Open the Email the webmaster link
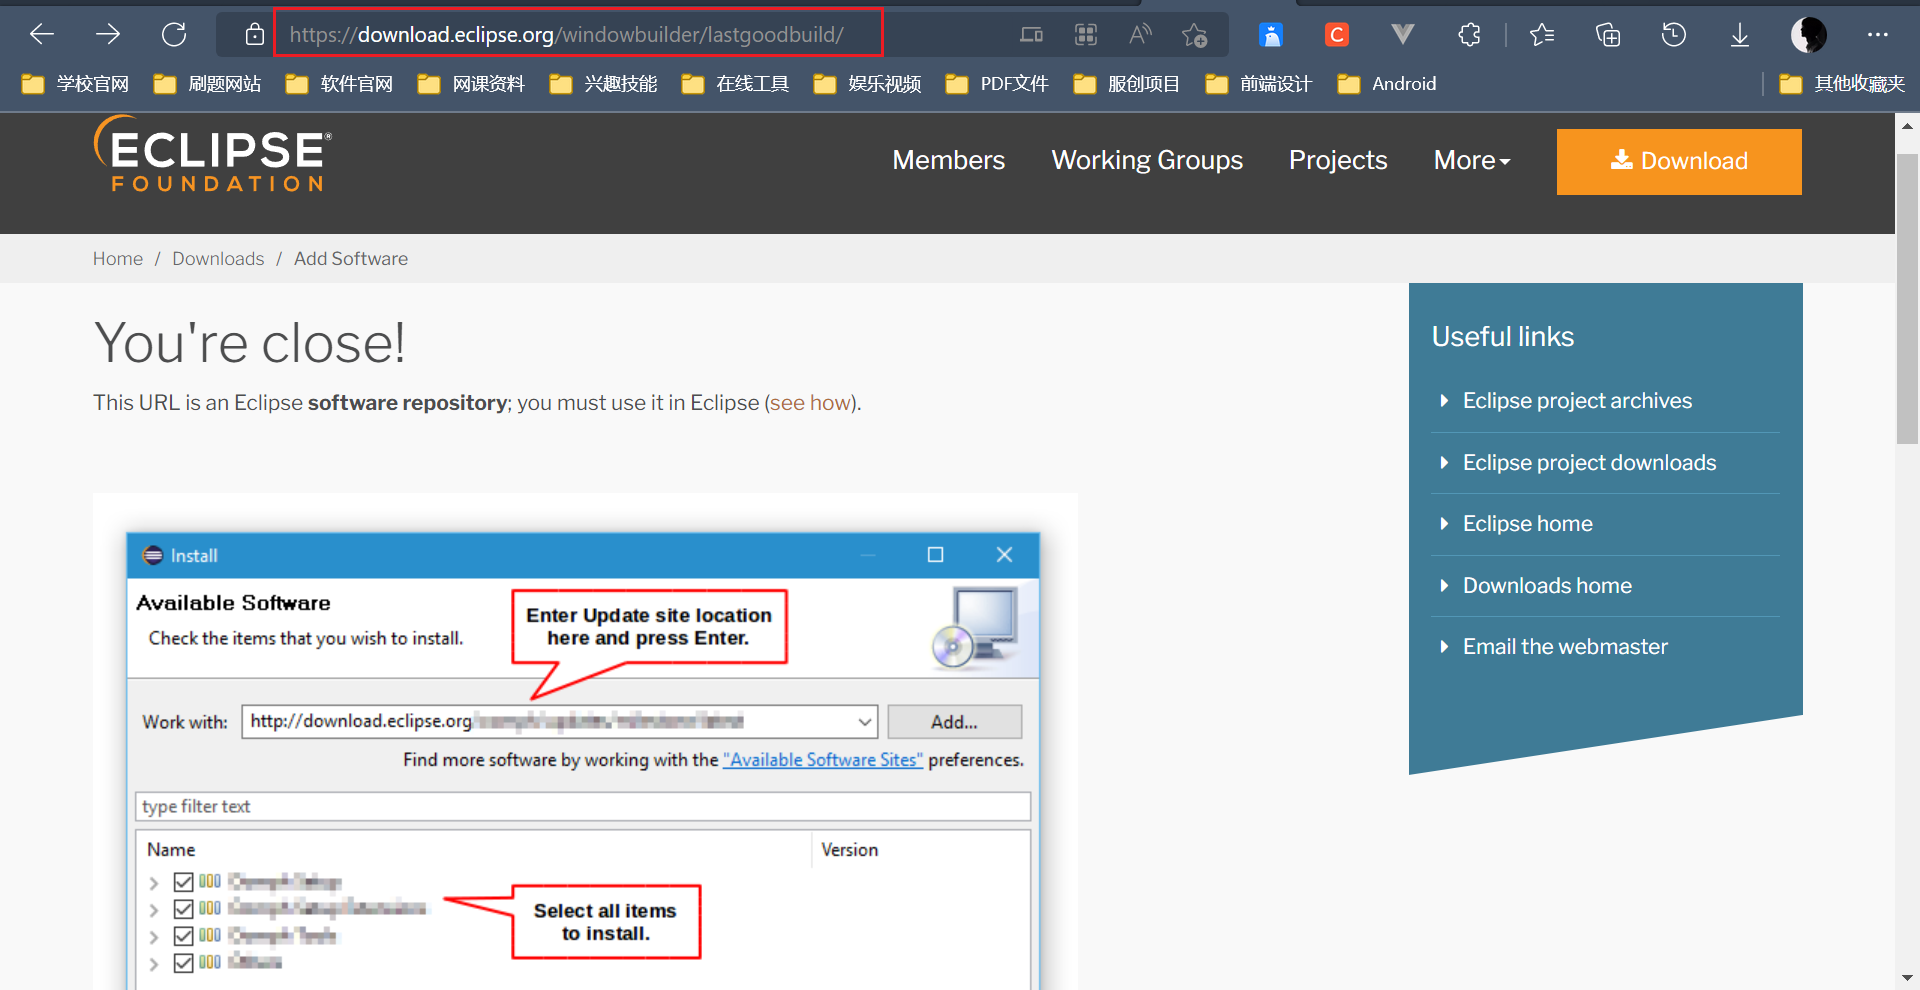The width and height of the screenshot is (1920, 990). pos(1565,647)
